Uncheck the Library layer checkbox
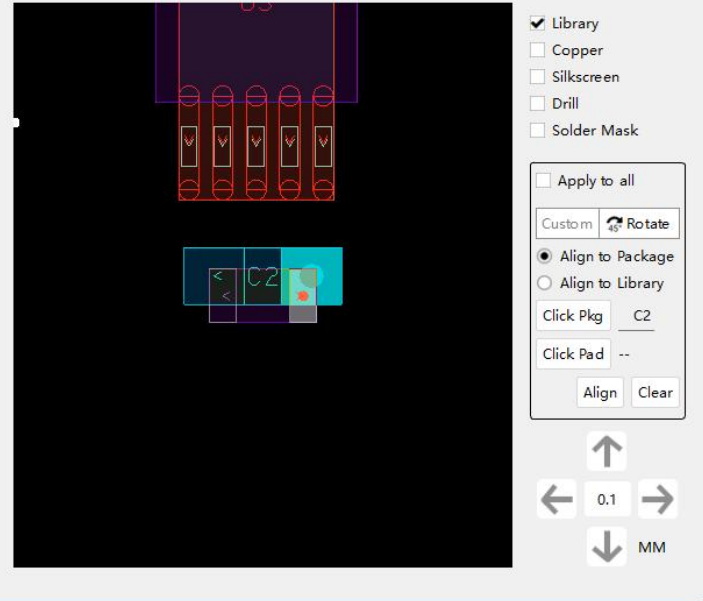Screen dimensions: 703x601 pos(538,24)
